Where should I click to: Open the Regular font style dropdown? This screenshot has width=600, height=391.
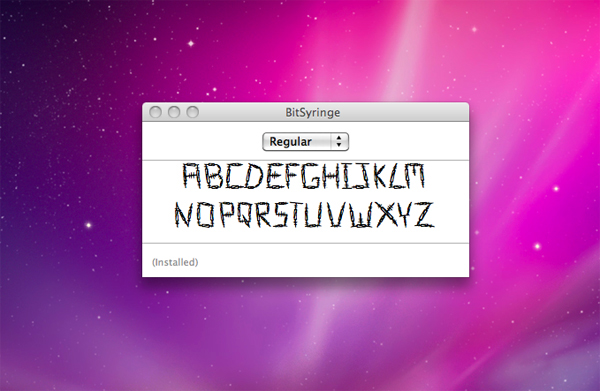(305, 142)
